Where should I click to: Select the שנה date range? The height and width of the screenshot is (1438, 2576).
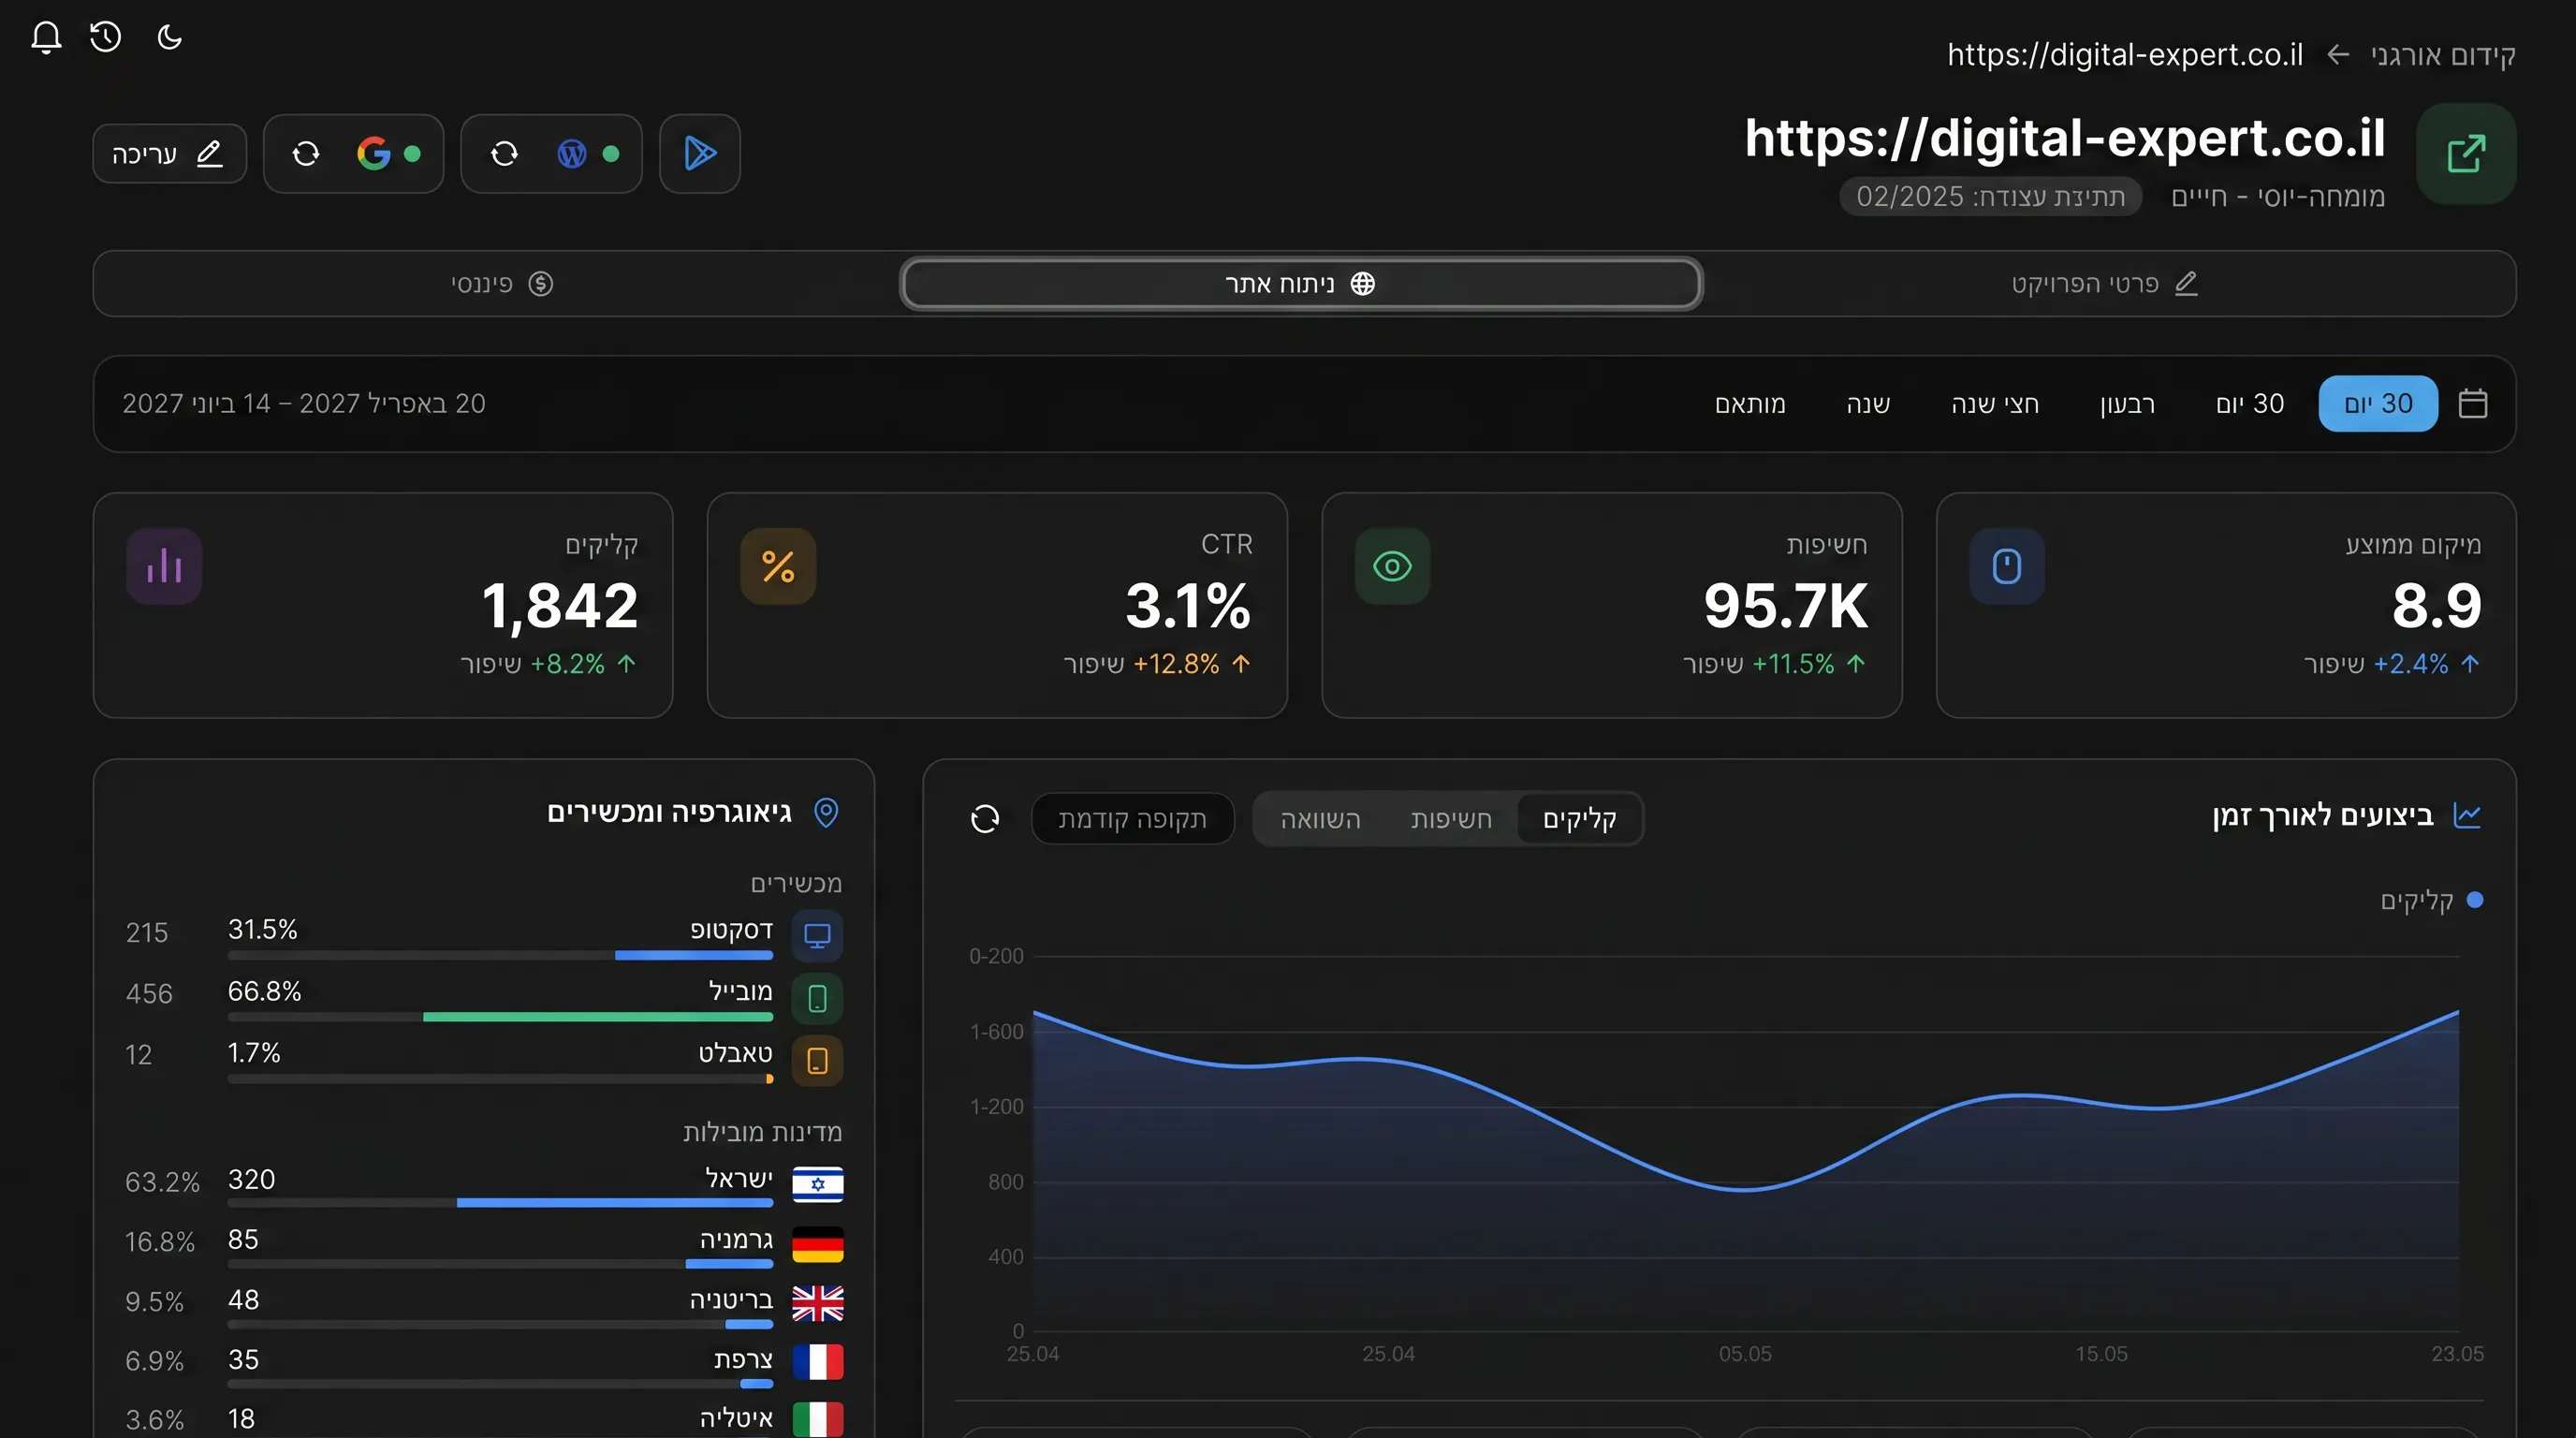(x=1868, y=404)
